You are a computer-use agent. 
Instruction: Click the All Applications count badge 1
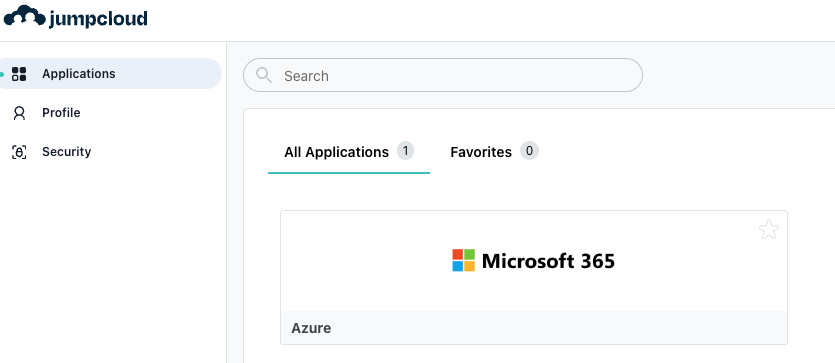tap(405, 151)
